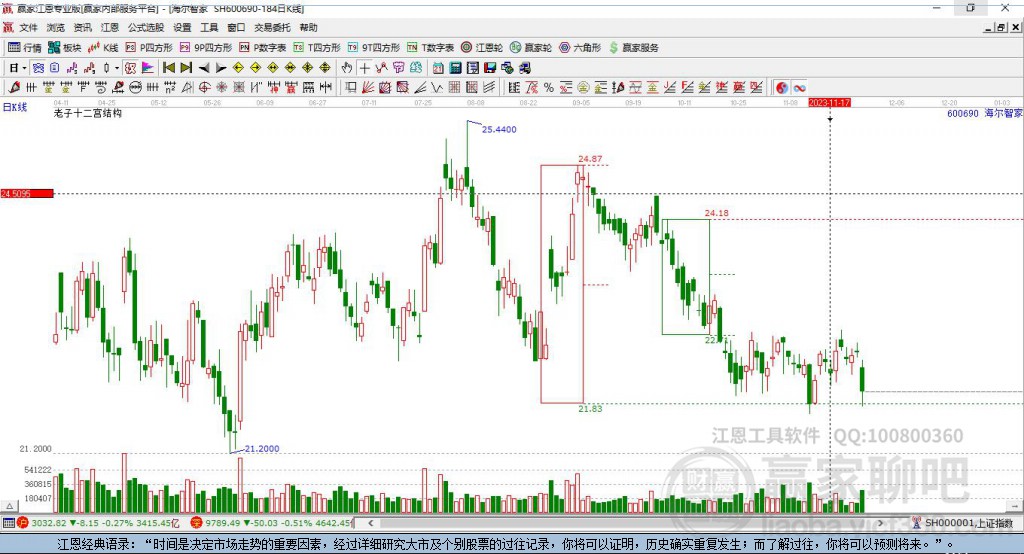This screenshot has height=554, width=1024.
Task: Open the 日 period dropdown
Action: pyautogui.click(x=18, y=68)
